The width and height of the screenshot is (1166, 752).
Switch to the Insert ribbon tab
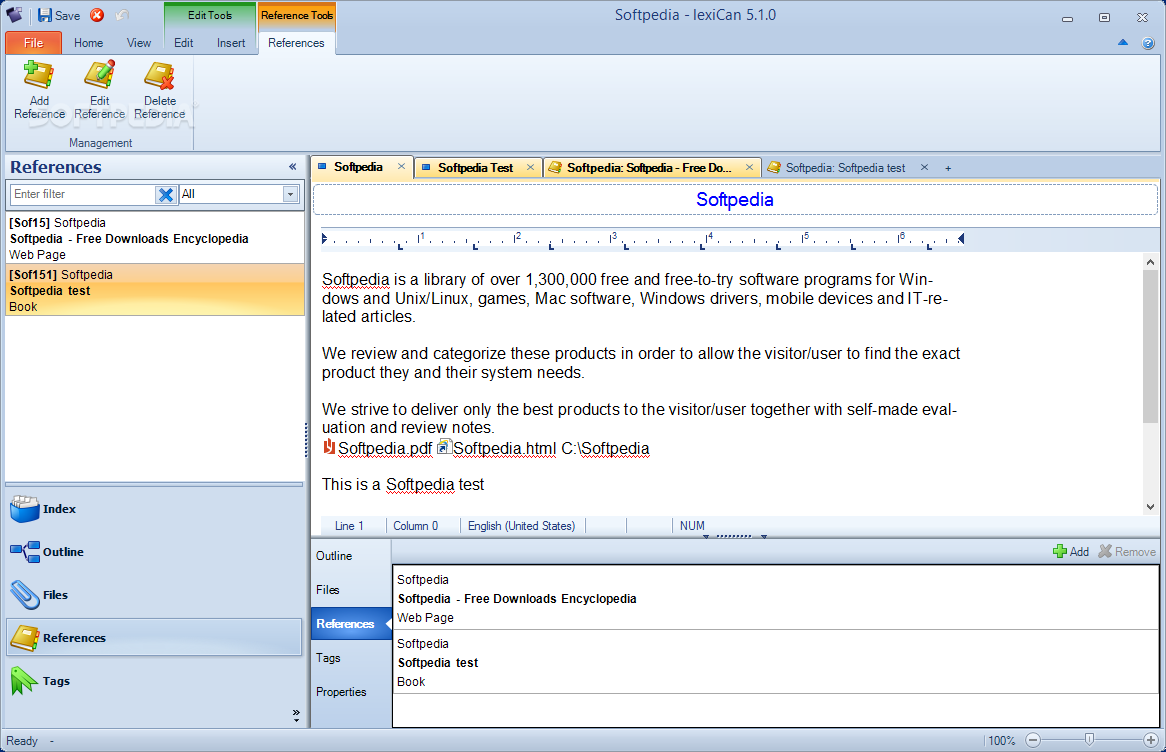231,43
